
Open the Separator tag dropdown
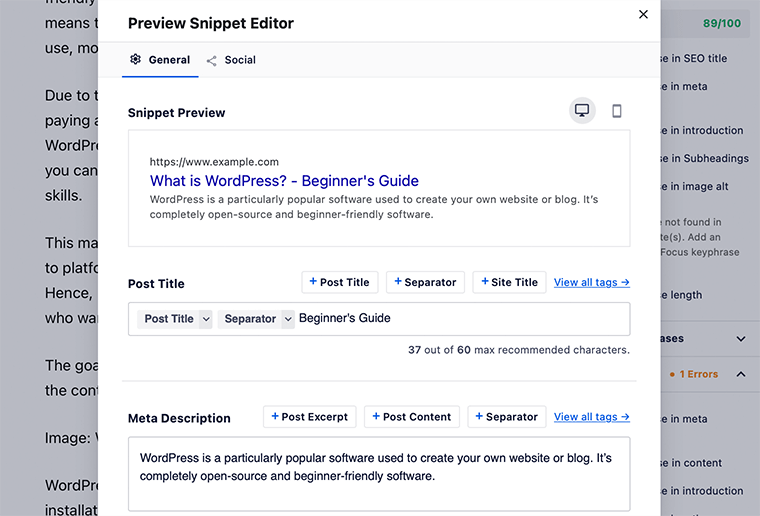[x=288, y=319]
